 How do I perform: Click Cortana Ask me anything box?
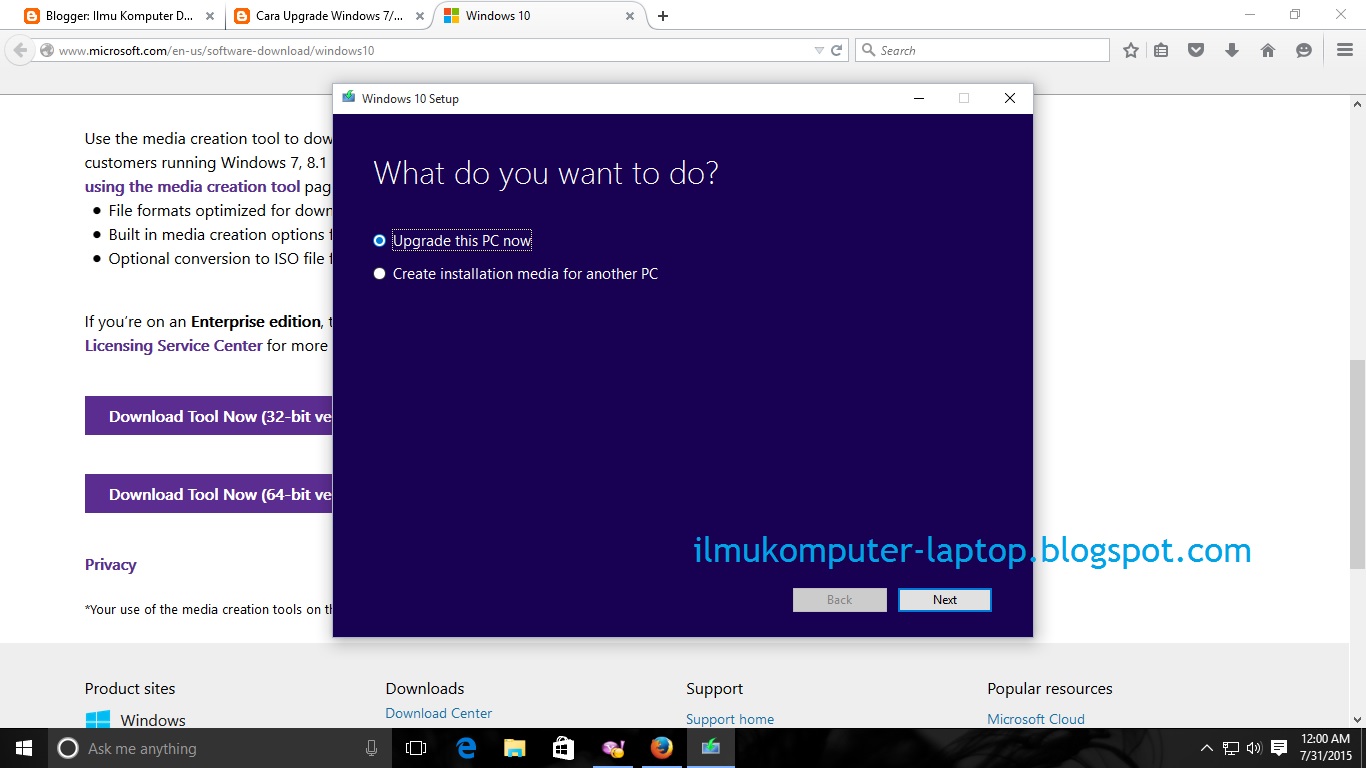[220, 748]
